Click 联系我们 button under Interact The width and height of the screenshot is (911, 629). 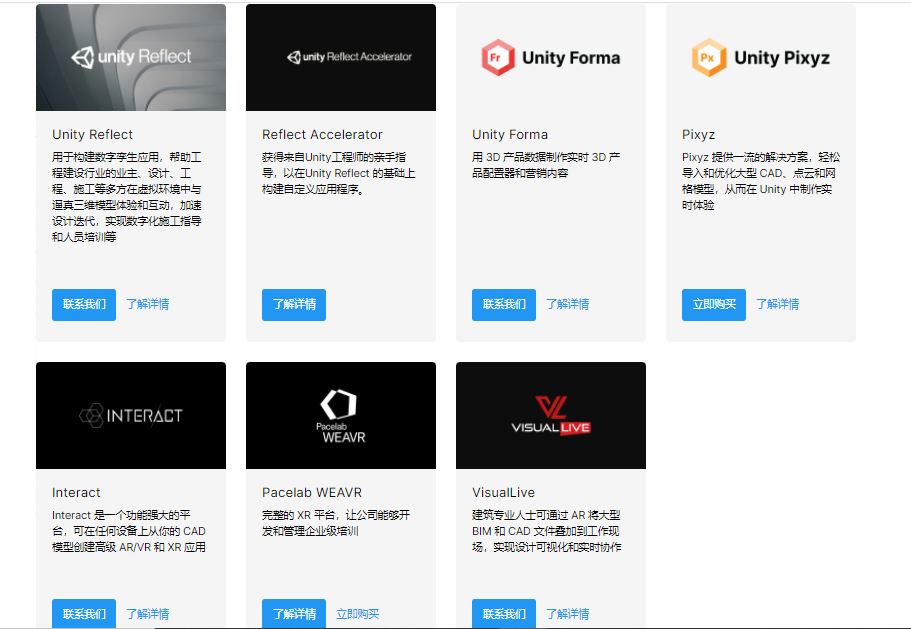click(84, 613)
